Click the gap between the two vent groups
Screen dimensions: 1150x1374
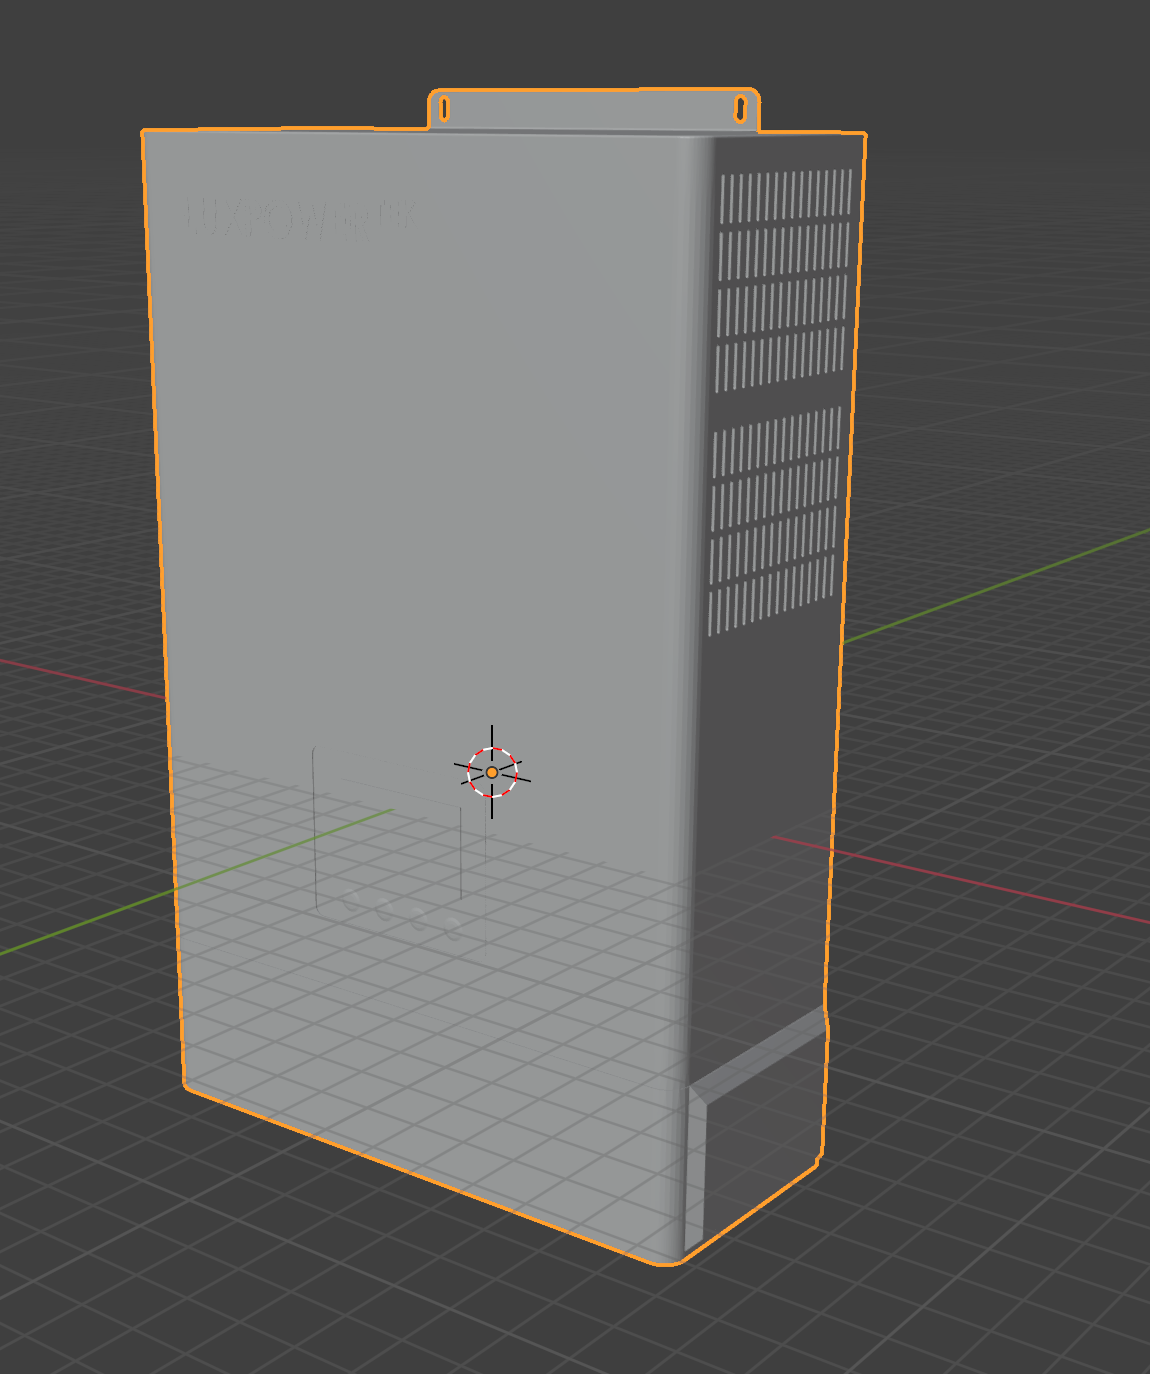(778, 397)
